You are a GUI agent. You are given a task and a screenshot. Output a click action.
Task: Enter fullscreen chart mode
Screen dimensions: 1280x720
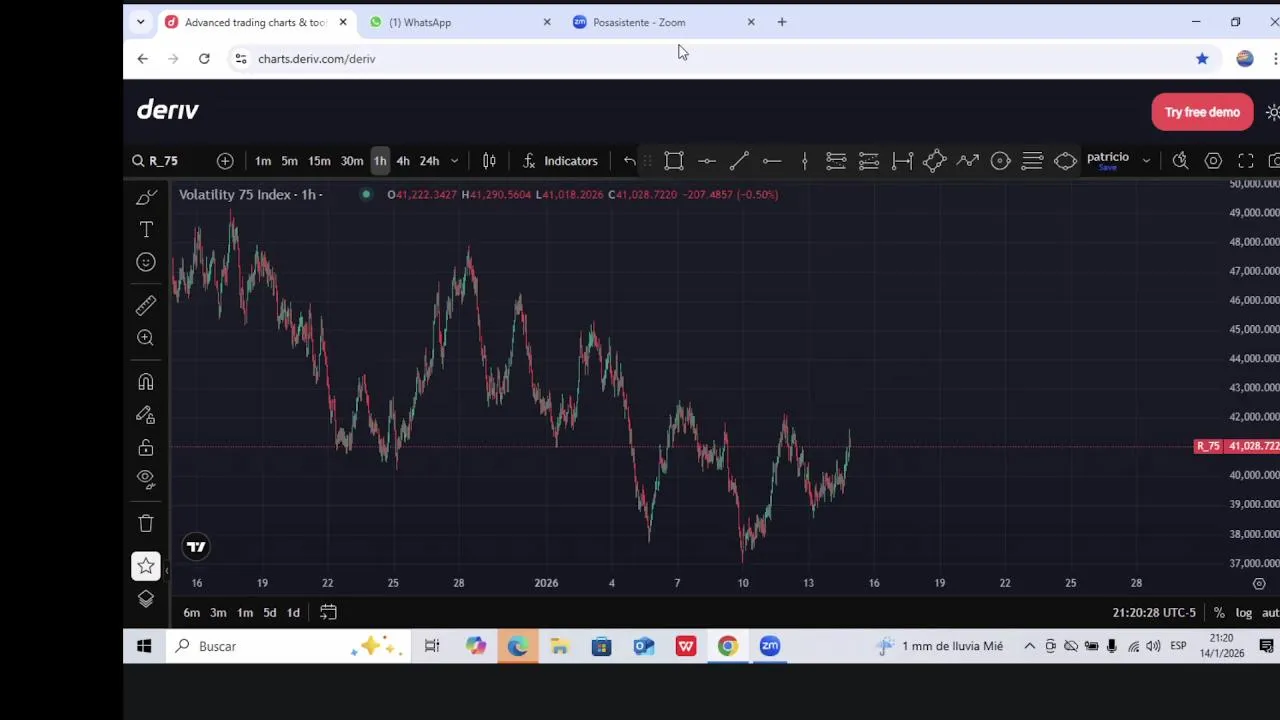tap(1246, 161)
